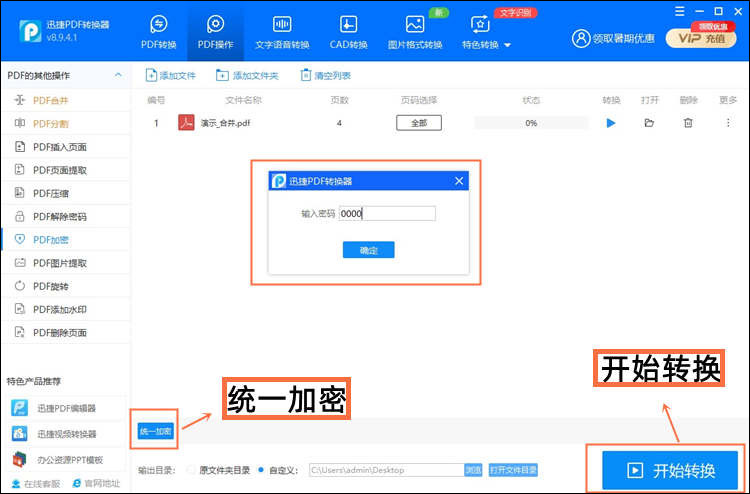This screenshot has width=750, height=494.
Task: Delete 演示_合并.pdf with trash icon
Action: (688, 123)
